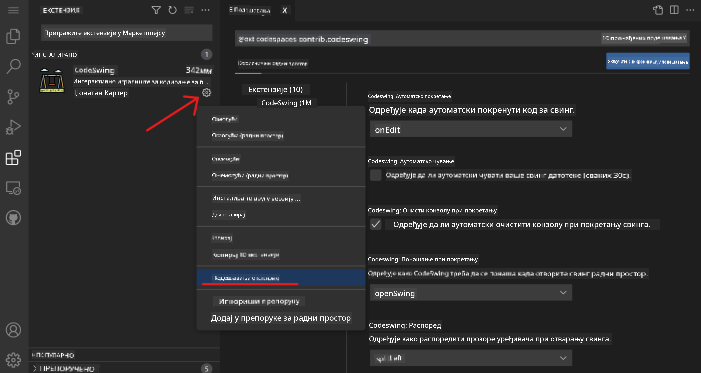Click the CodeSwing manage gear icon
Viewport: 701px width, 373px height.
click(x=206, y=93)
